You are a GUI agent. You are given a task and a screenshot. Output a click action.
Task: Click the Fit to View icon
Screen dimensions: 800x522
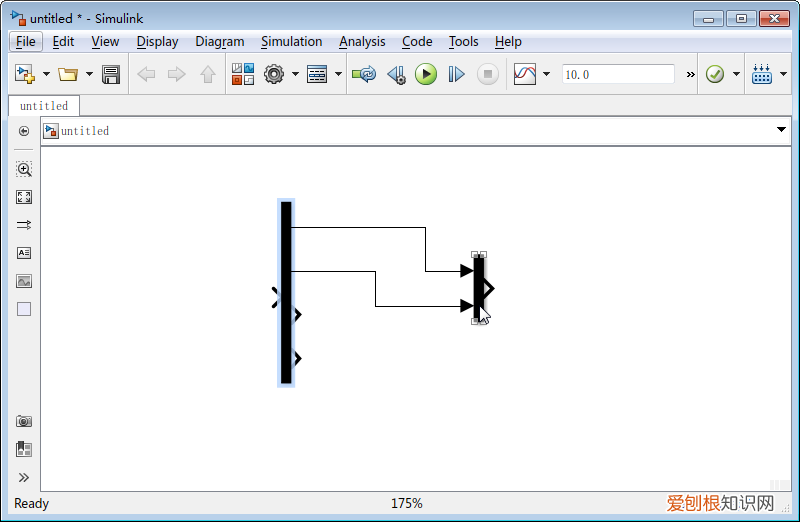24,197
